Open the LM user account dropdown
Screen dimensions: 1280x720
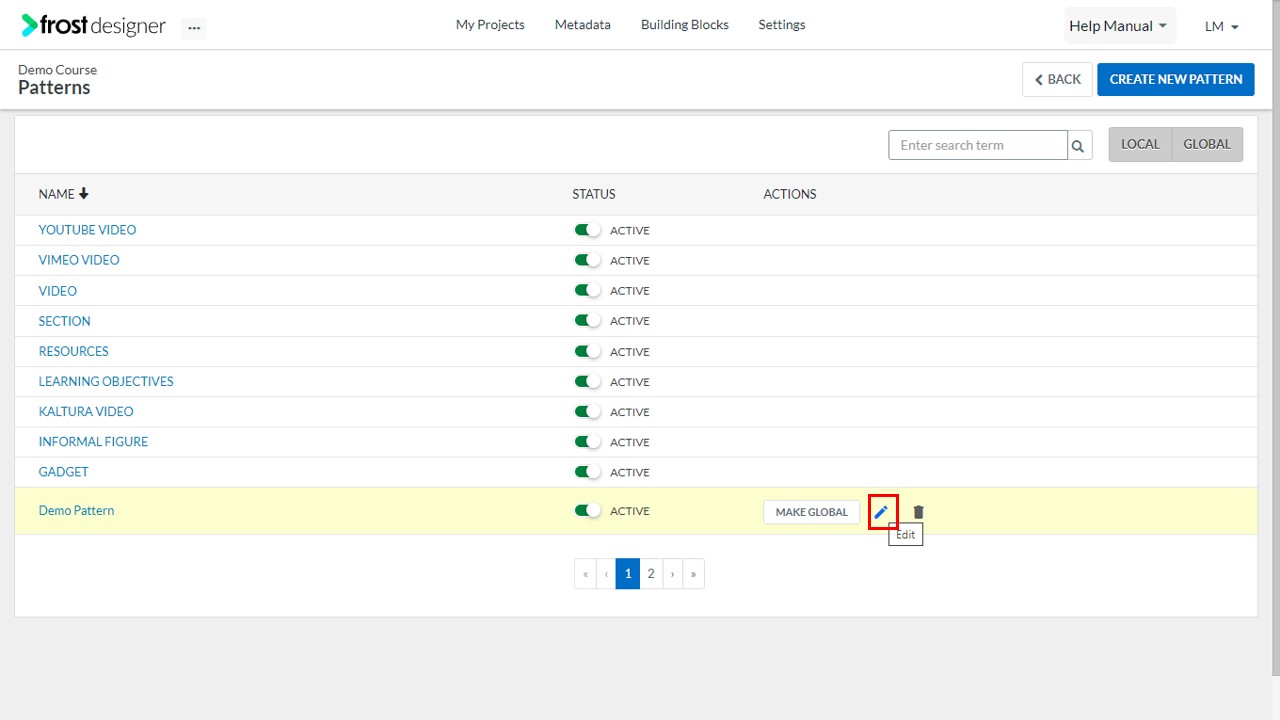[x=1221, y=27]
